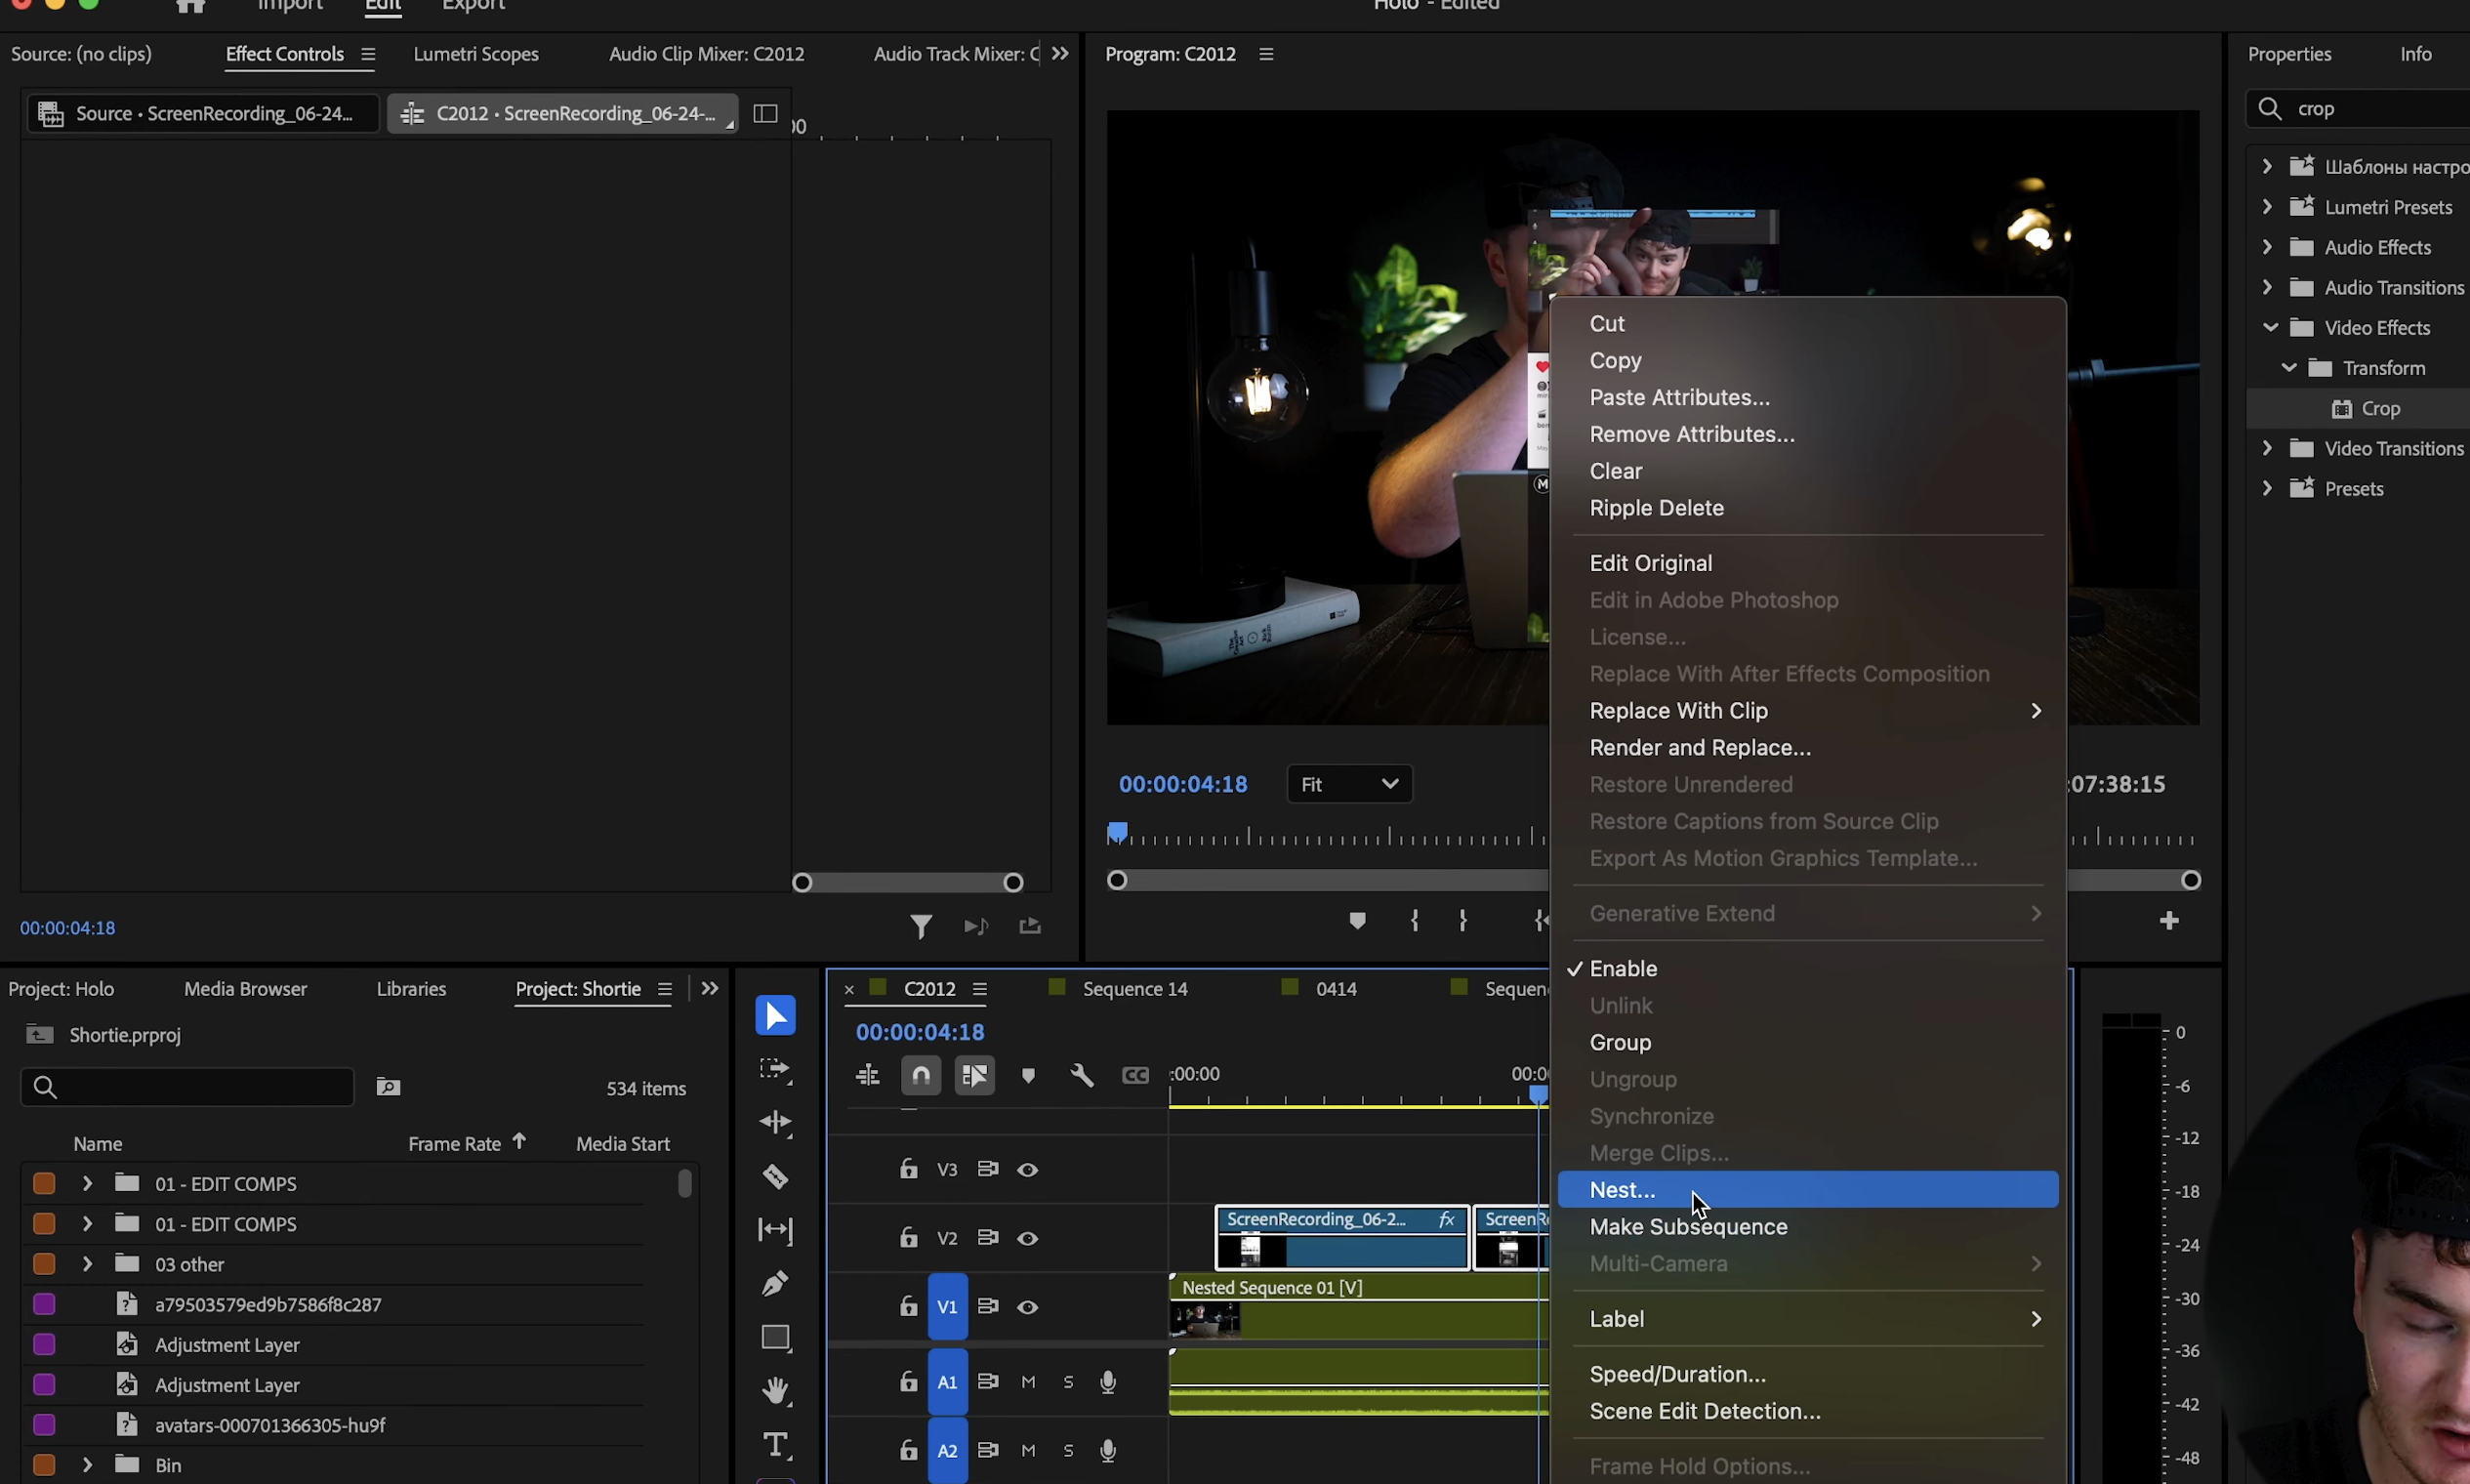Screen dimensions: 2470x1484
Task: Open the Export workspace
Action: tap(473, 6)
